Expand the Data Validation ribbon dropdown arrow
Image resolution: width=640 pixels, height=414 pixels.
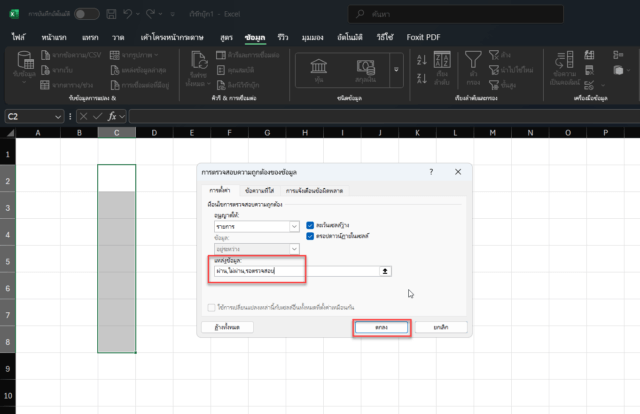603,85
